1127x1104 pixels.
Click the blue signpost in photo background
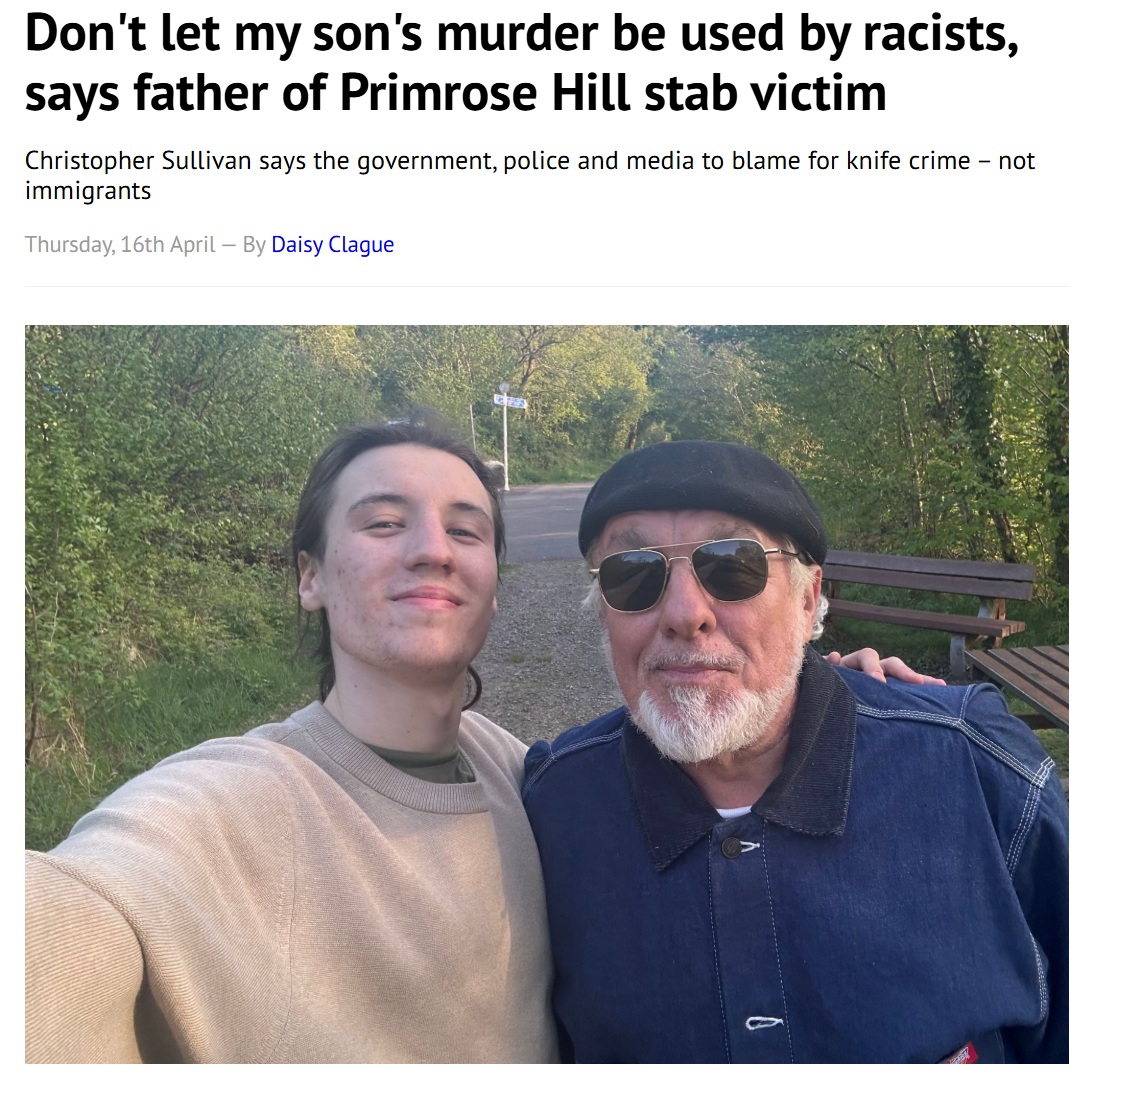[x=510, y=402]
